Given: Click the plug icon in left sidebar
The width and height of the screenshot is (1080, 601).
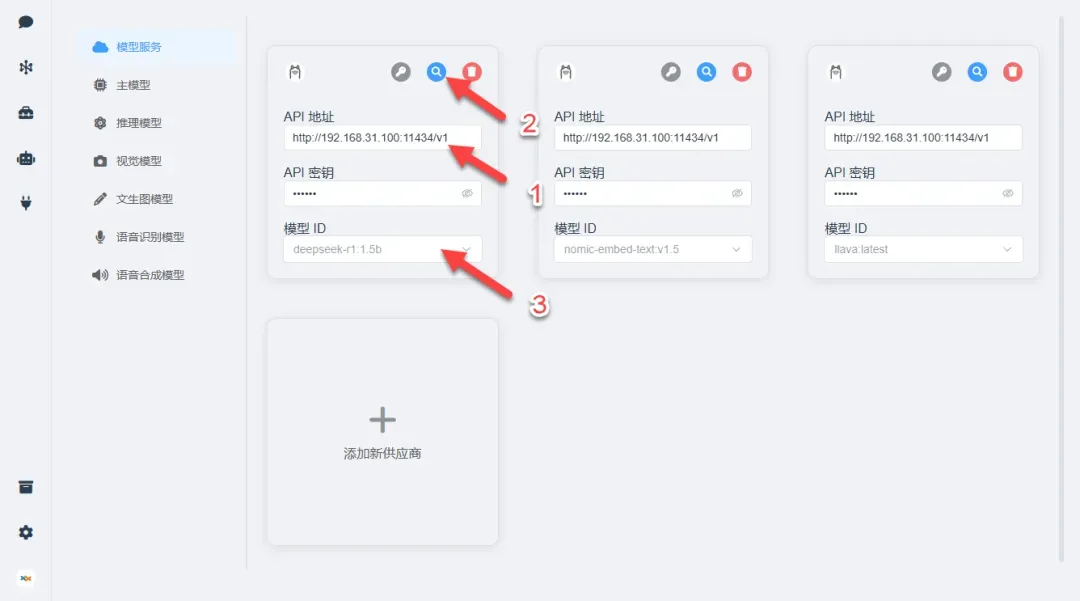Looking at the screenshot, I should (25, 203).
